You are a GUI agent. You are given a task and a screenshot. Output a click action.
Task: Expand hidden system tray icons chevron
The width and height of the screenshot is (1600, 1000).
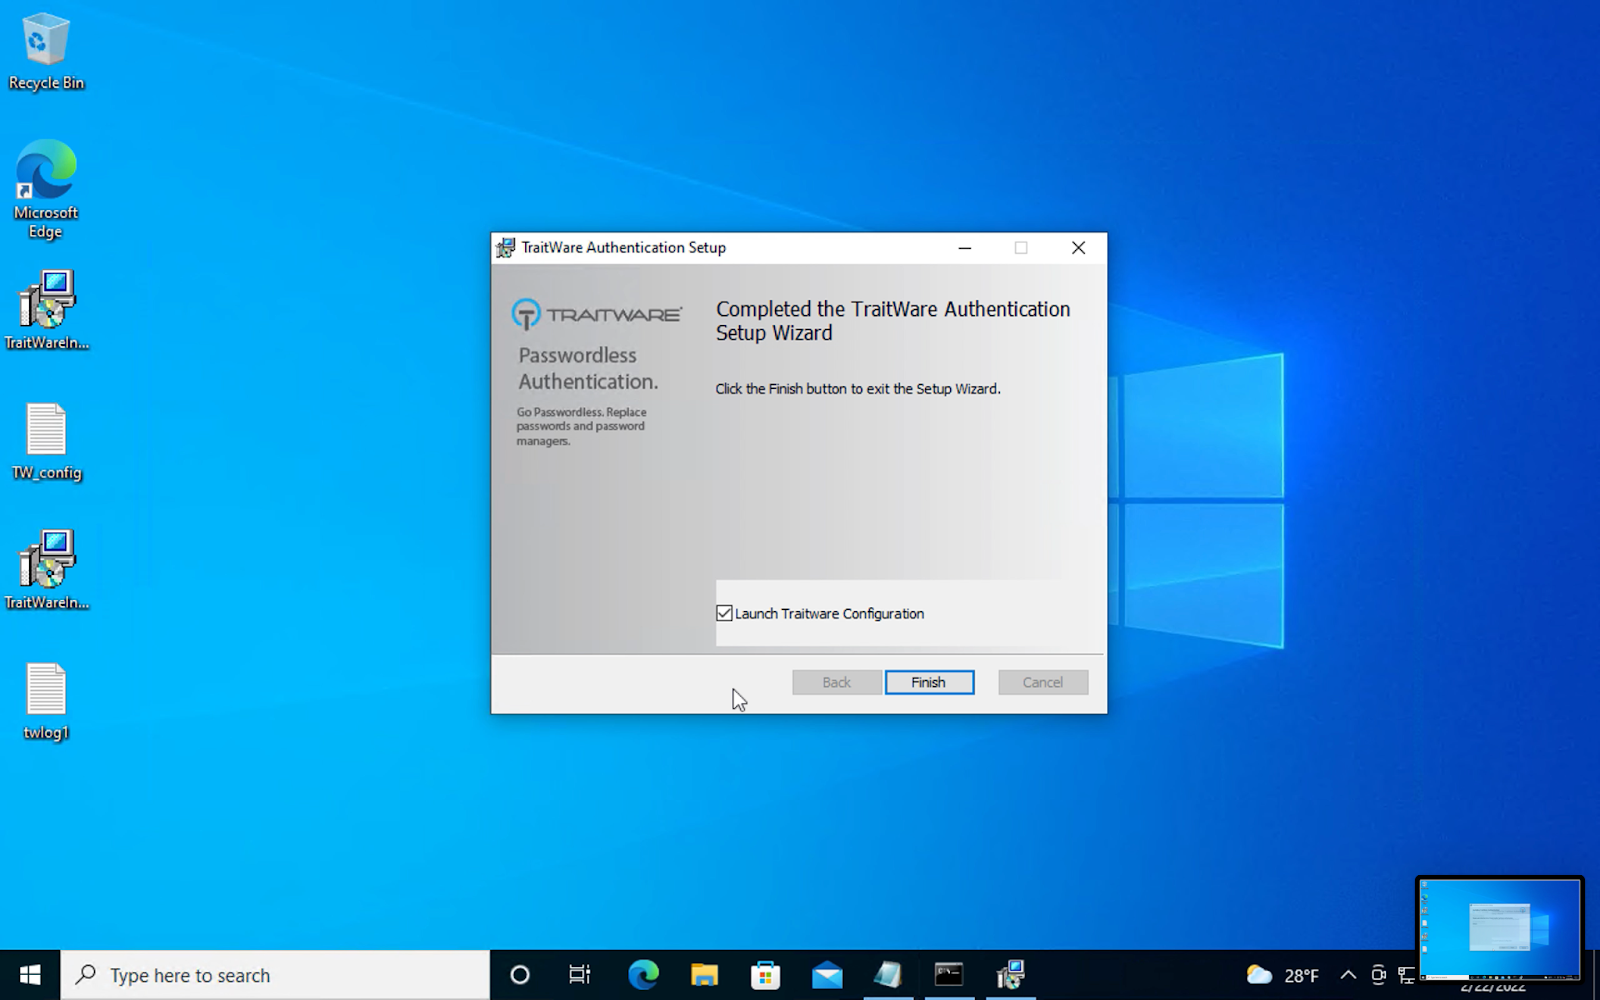coord(1348,975)
